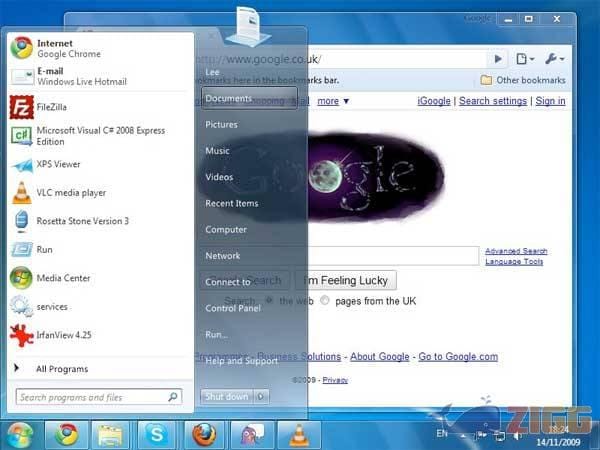The width and height of the screenshot is (600, 450).
Task: Open Windows Live Hotmail E-mail entry
Action: pyautogui.click(x=99, y=77)
